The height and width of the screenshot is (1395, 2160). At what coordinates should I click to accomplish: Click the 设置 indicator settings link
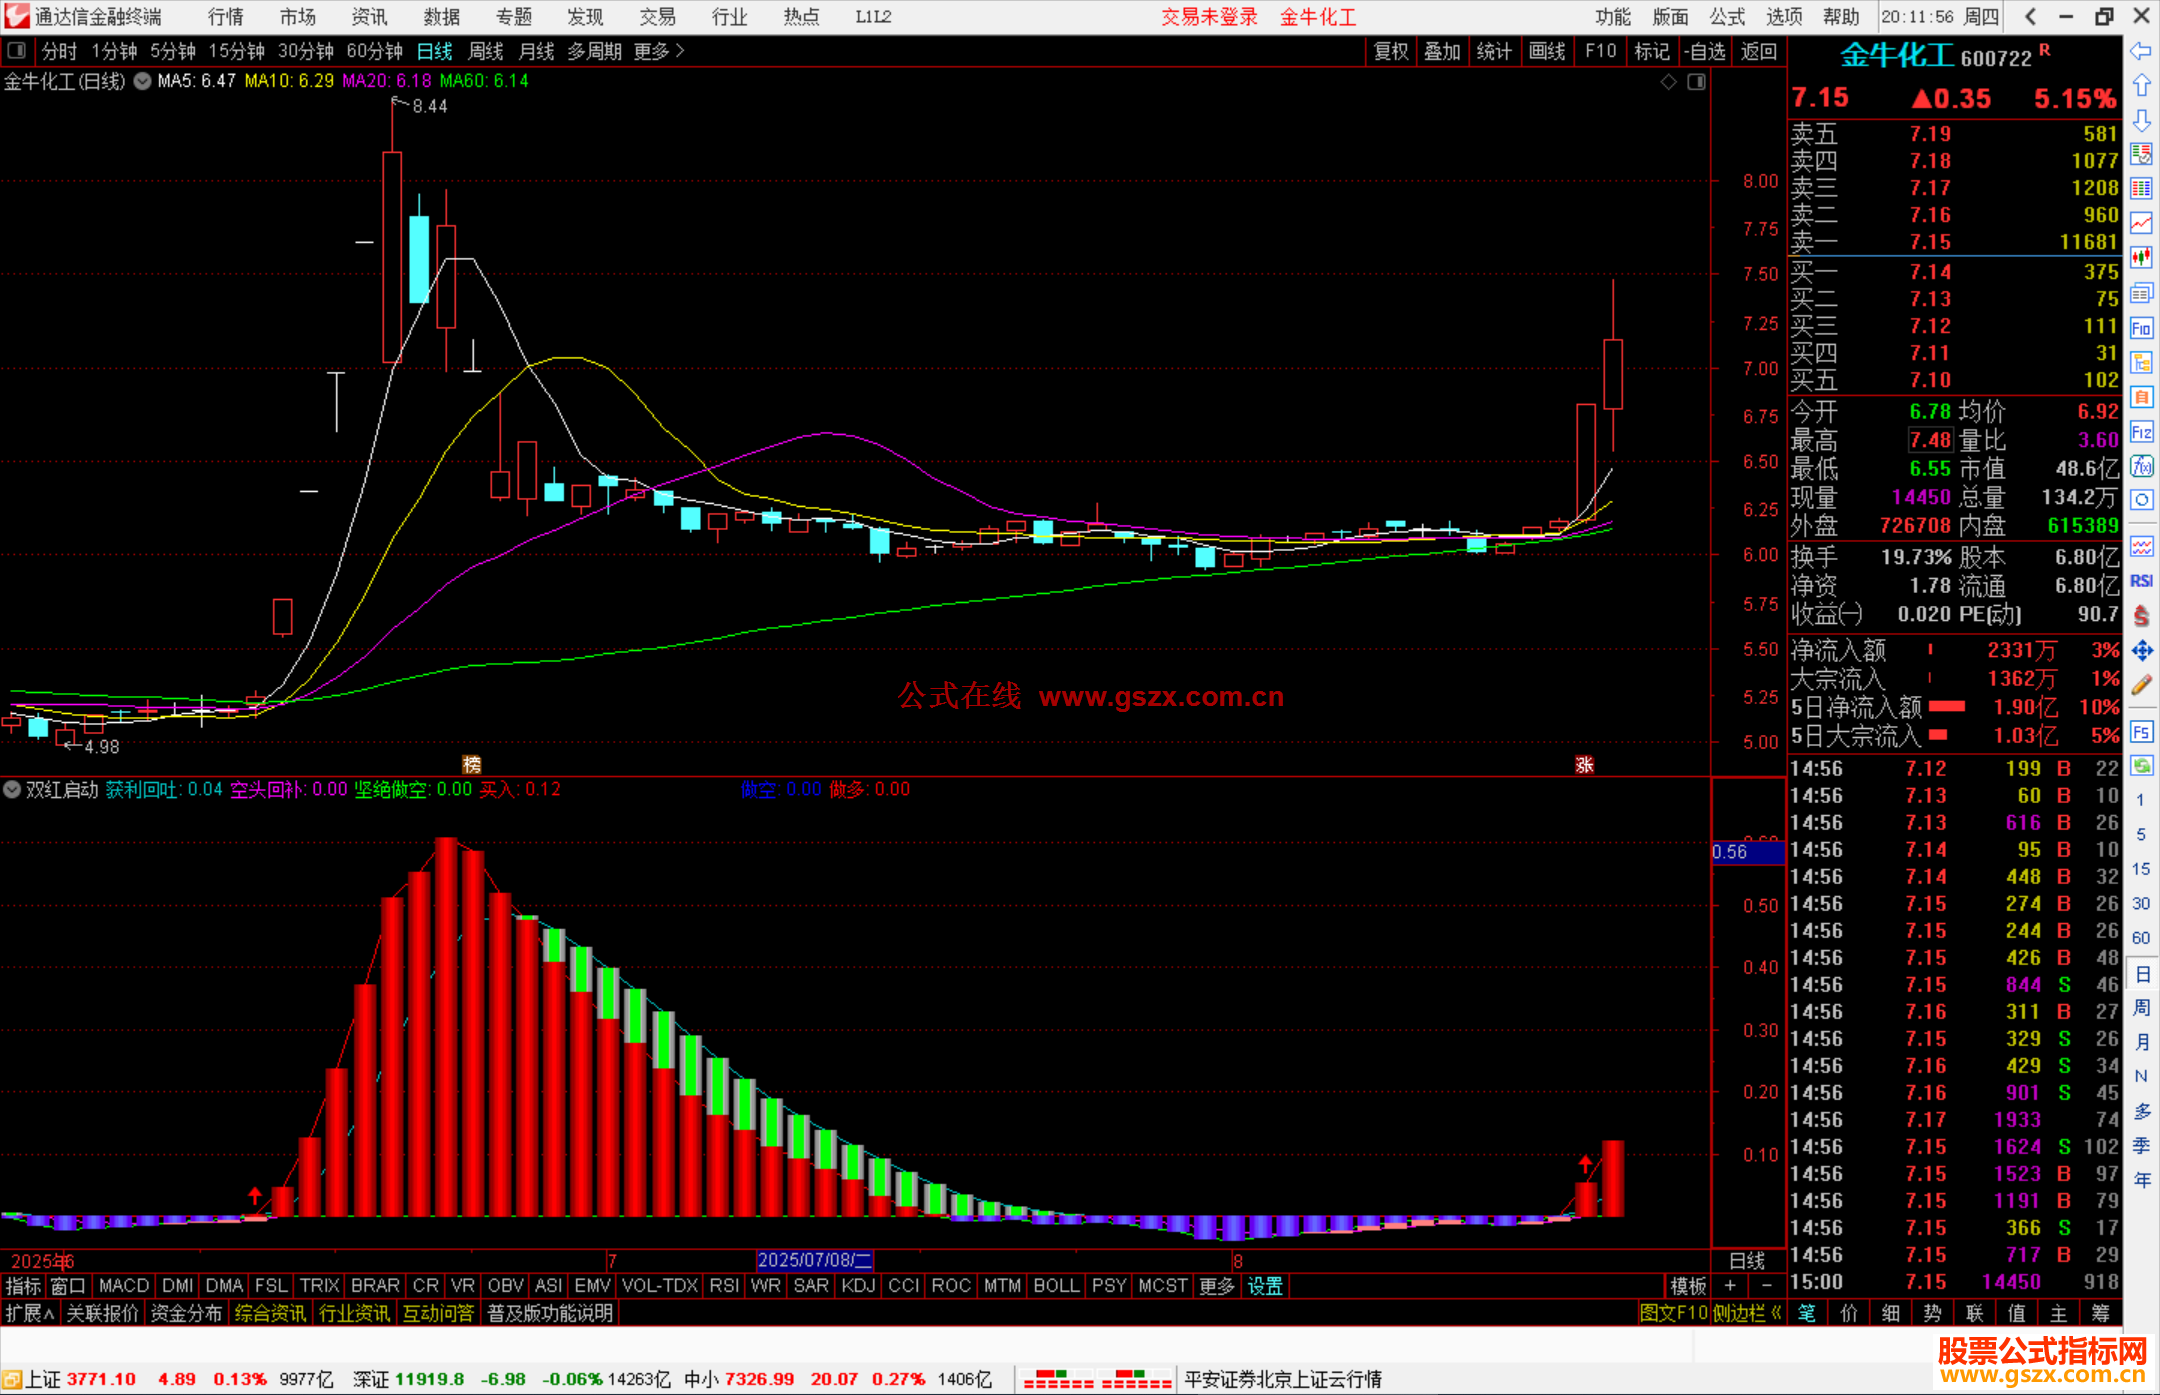1265,1286
